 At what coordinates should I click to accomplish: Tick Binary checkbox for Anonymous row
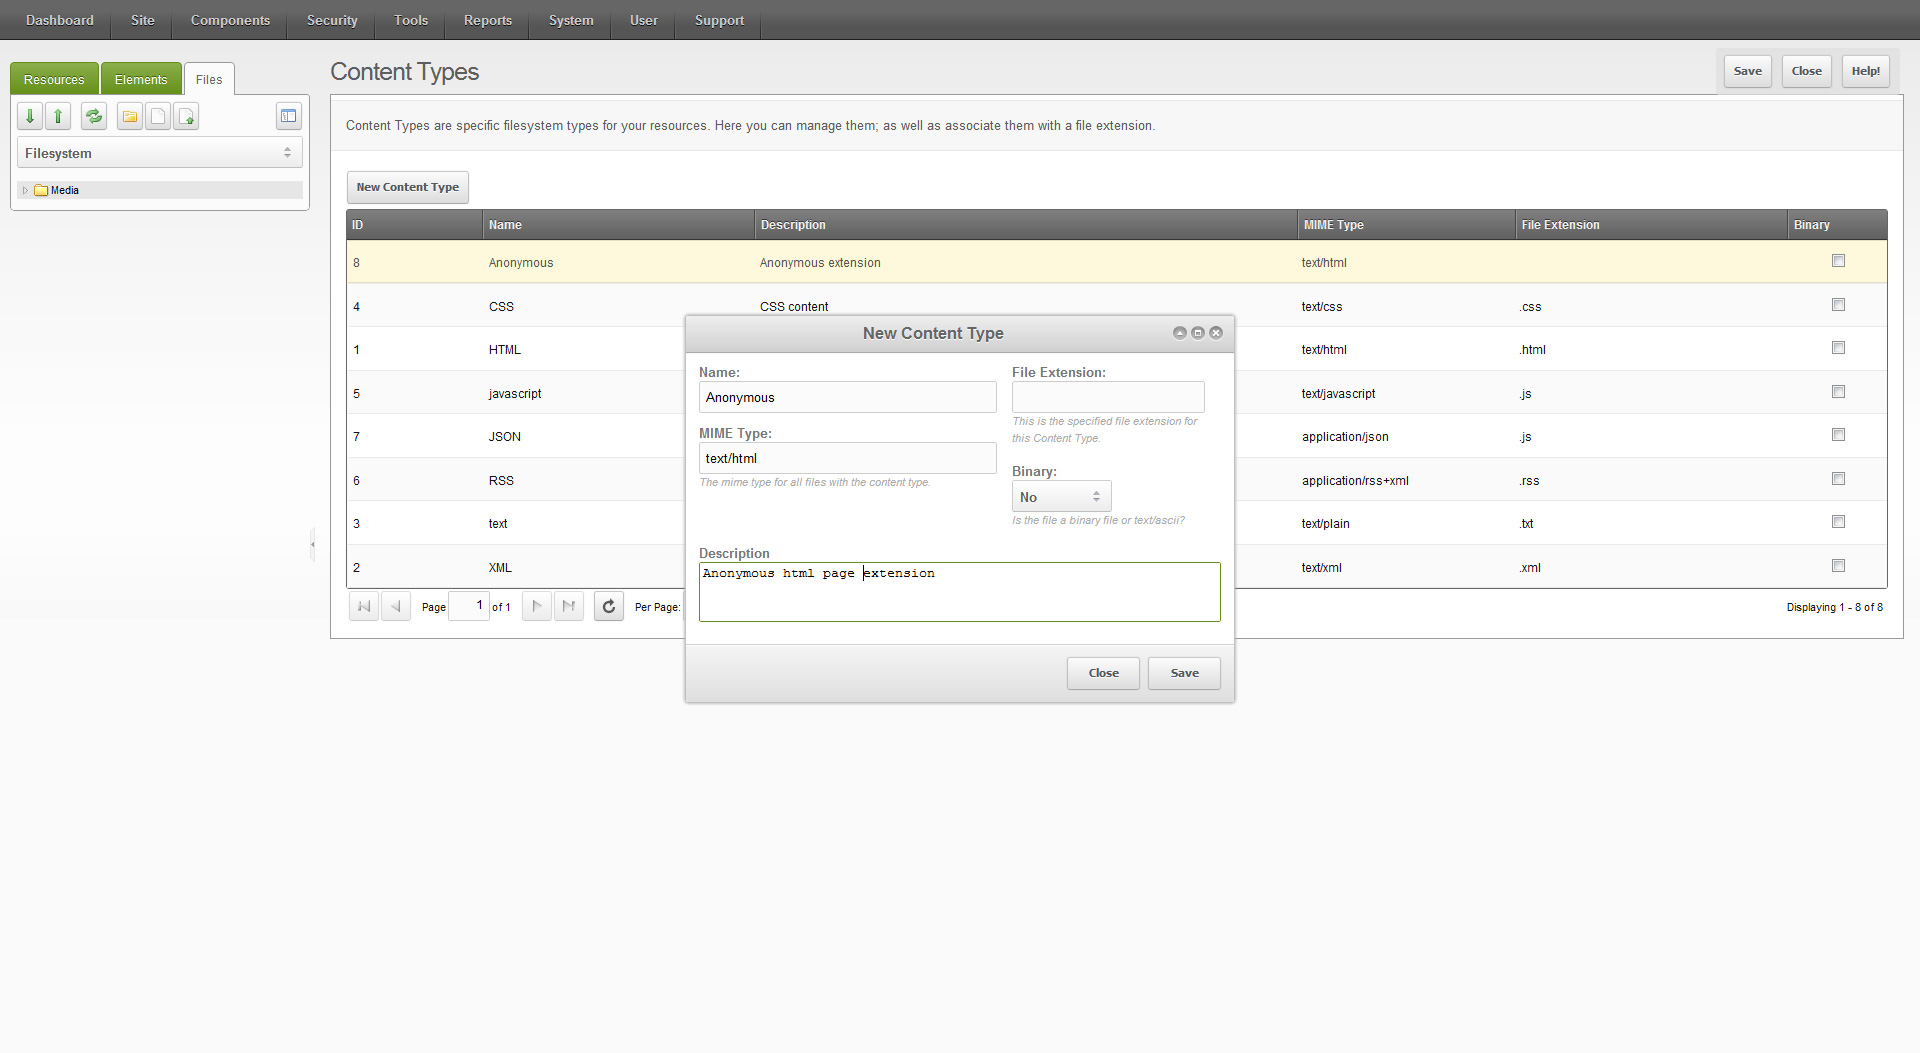pos(1838,261)
